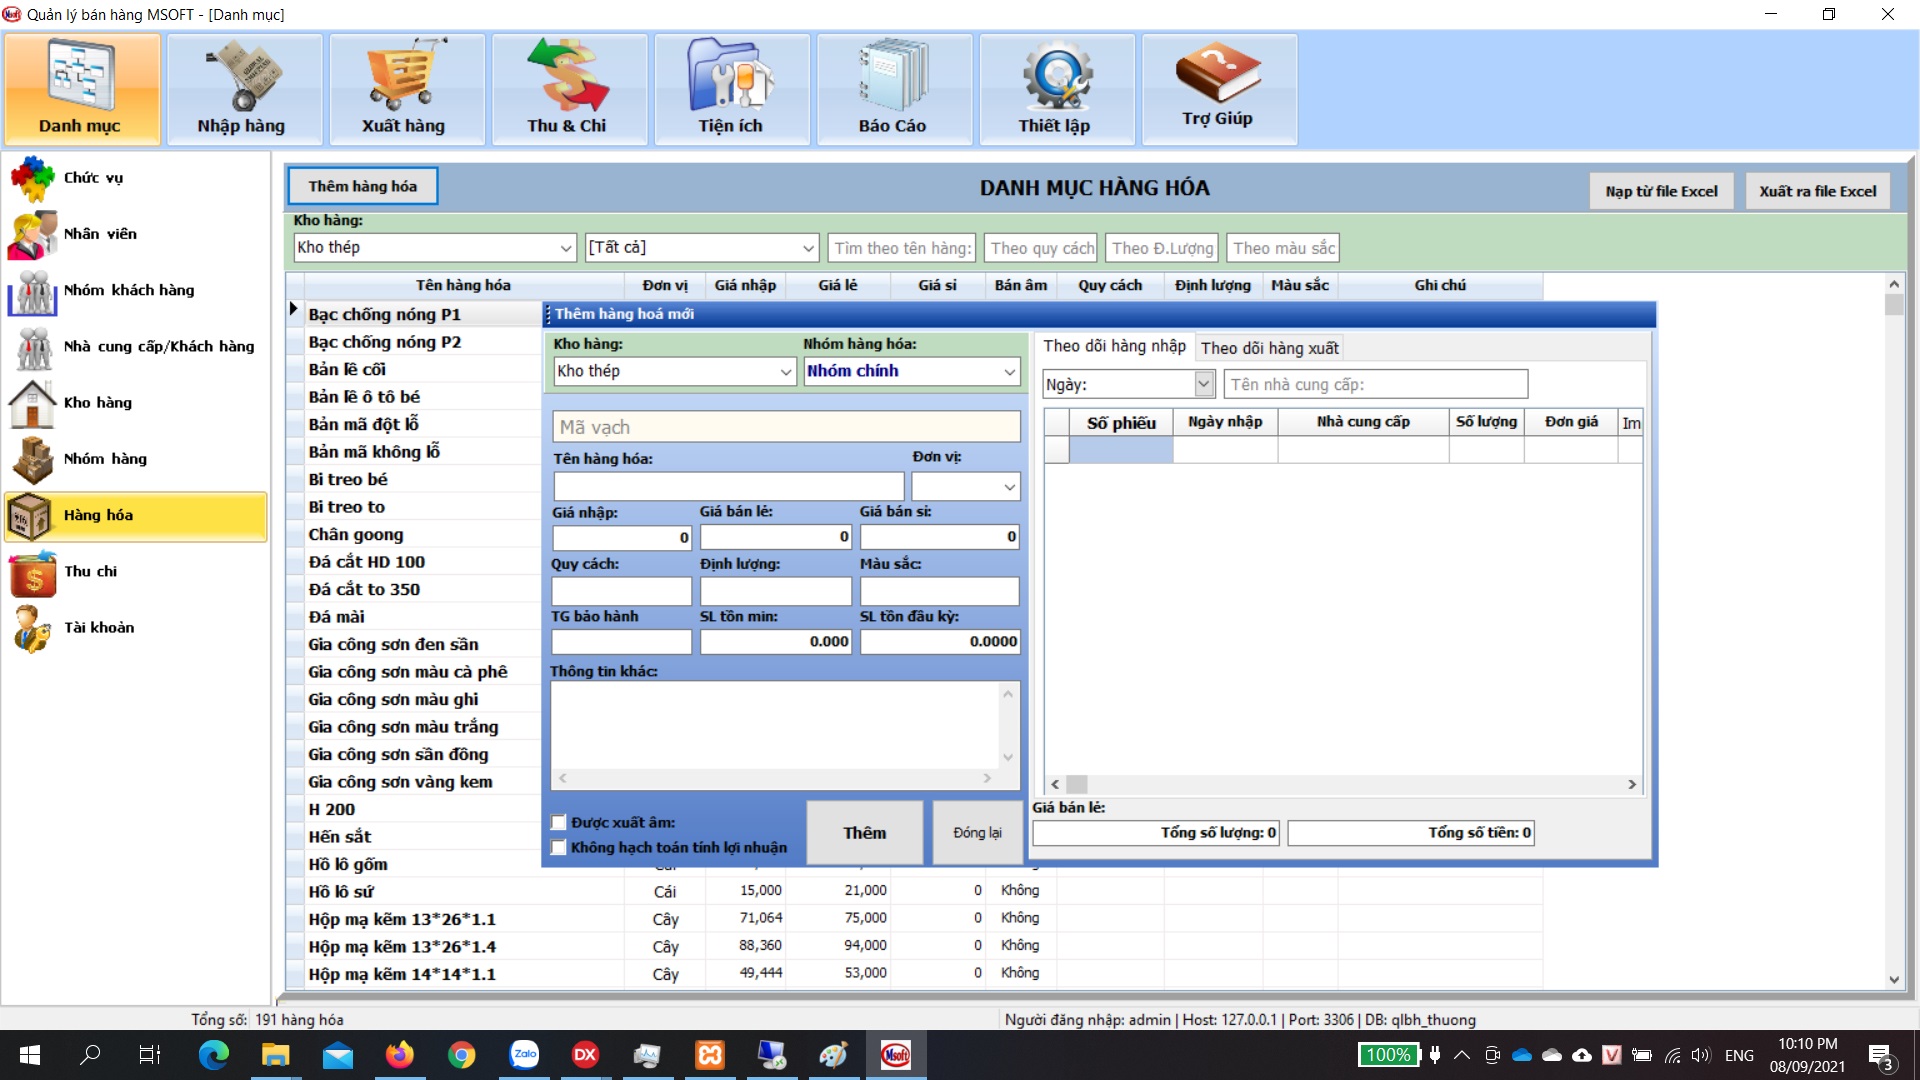The image size is (1920, 1080).
Task: Focus the Tìm theo tên hàng search box
Action: (x=902, y=248)
